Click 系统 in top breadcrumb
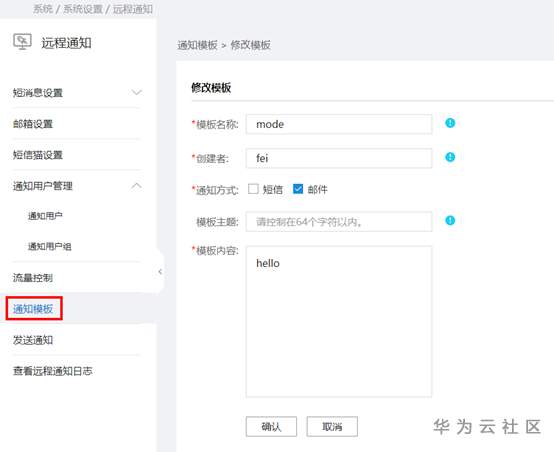 tap(43, 9)
